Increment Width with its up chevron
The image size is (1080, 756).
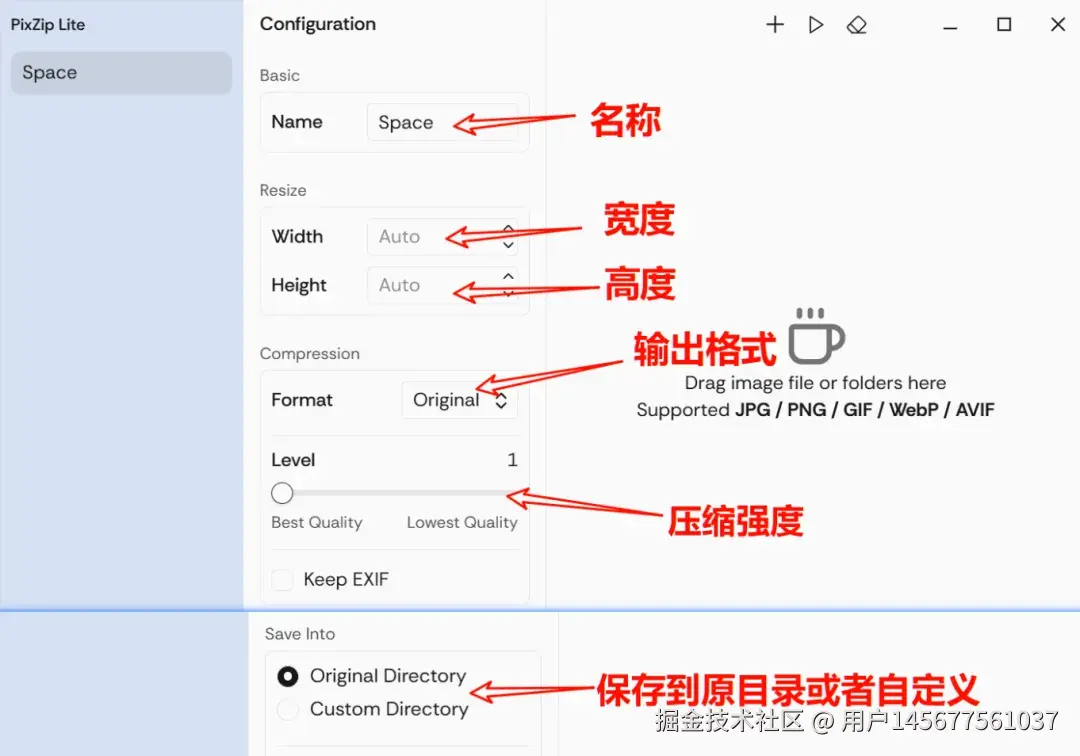507,228
